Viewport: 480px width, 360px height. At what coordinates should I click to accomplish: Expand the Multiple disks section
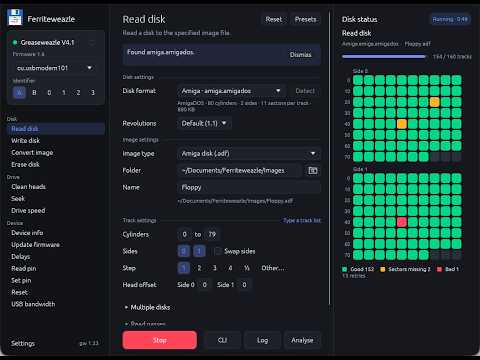[x=147, y=307]
